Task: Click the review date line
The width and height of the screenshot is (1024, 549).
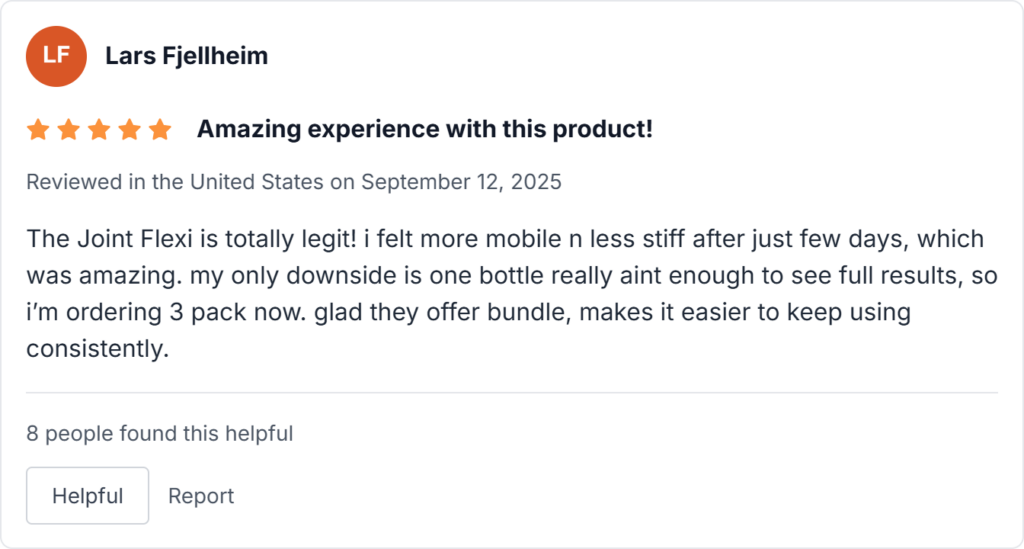Action: coord(293,182)
